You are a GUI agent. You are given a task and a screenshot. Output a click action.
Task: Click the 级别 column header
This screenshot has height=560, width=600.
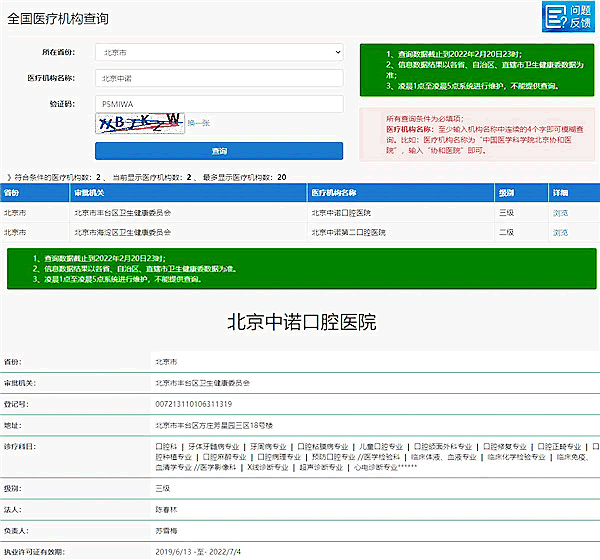[507, 192]
